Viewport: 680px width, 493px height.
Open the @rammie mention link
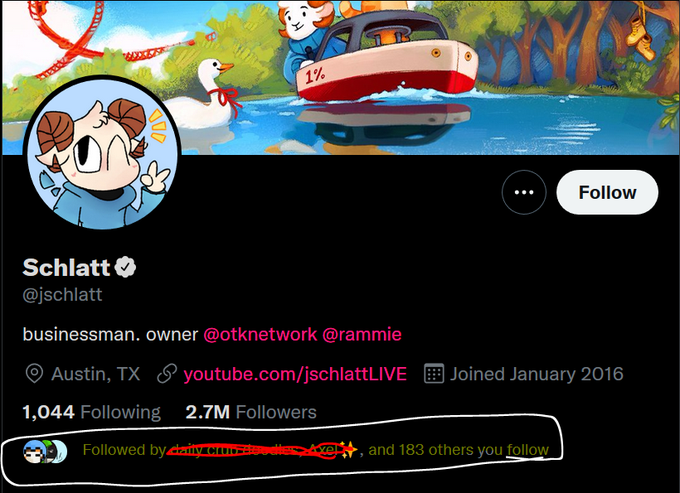[x=362, y=334]
